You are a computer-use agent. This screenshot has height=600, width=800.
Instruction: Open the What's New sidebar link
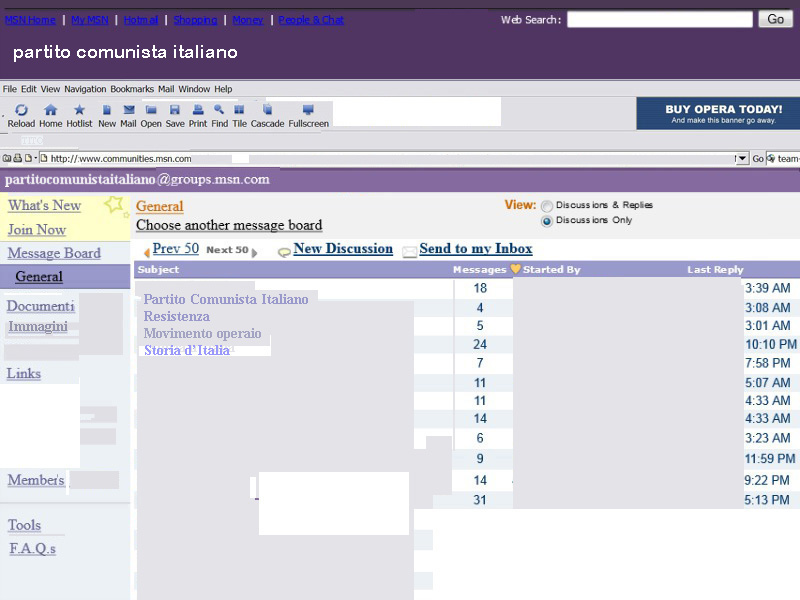click(x=44, y=205)
